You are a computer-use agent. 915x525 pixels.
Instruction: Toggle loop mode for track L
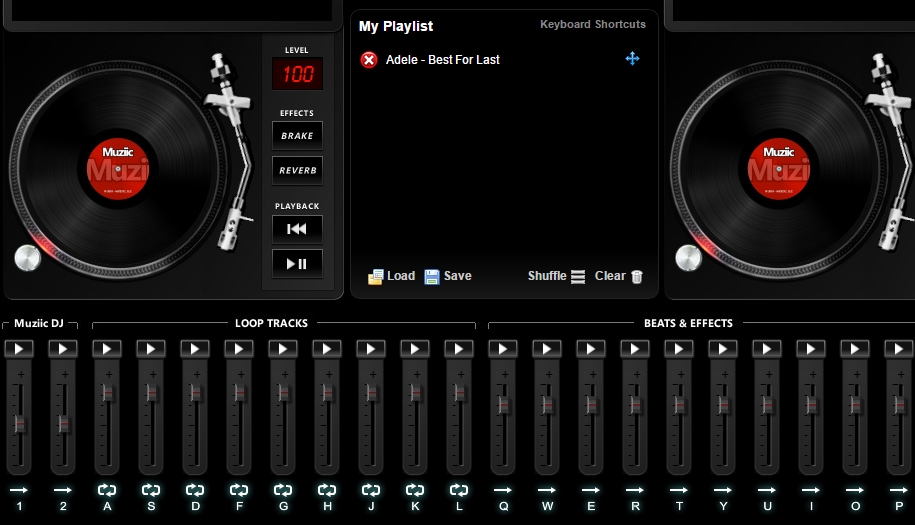coord(459,490)
